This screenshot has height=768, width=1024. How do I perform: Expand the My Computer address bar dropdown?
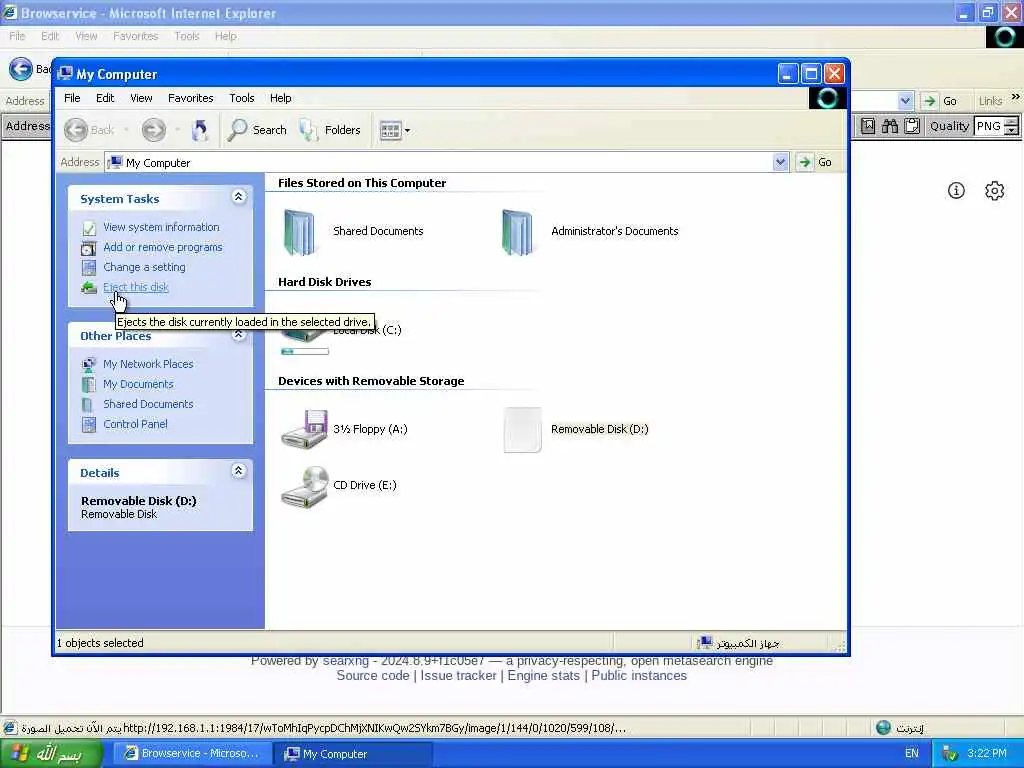click(x=780, y=162)
